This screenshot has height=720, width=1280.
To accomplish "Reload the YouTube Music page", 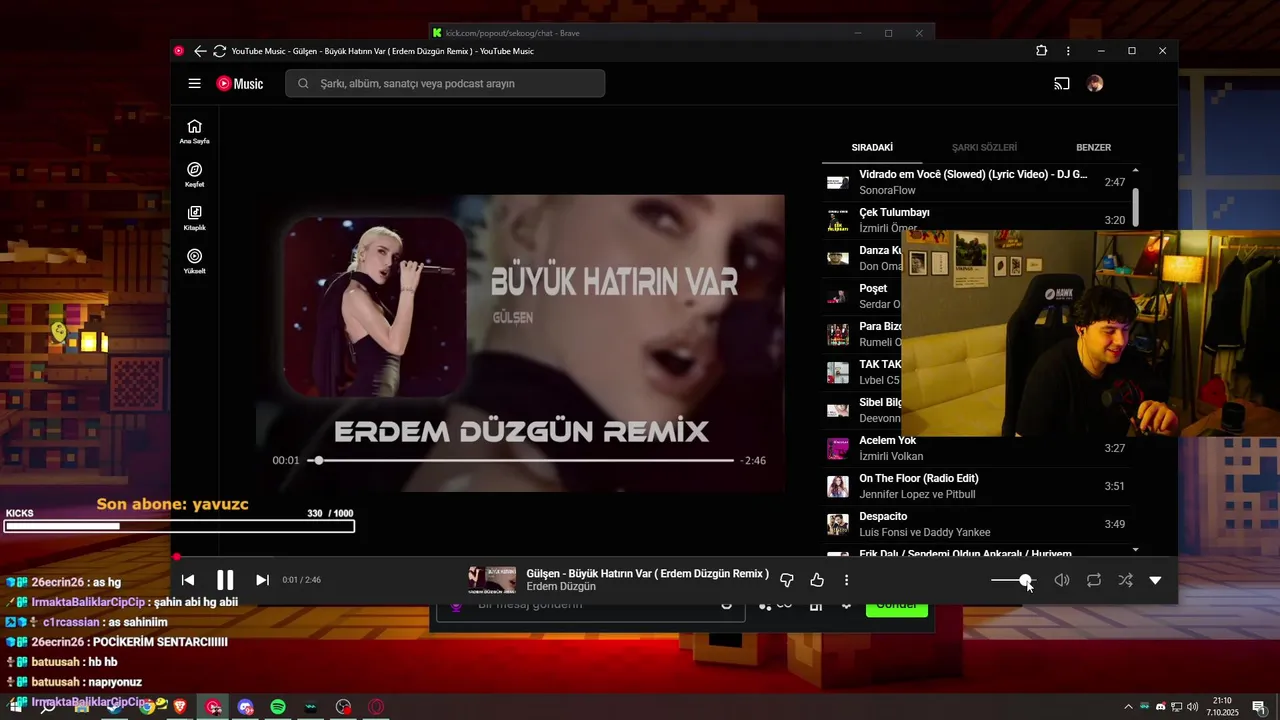I will 219,51.
